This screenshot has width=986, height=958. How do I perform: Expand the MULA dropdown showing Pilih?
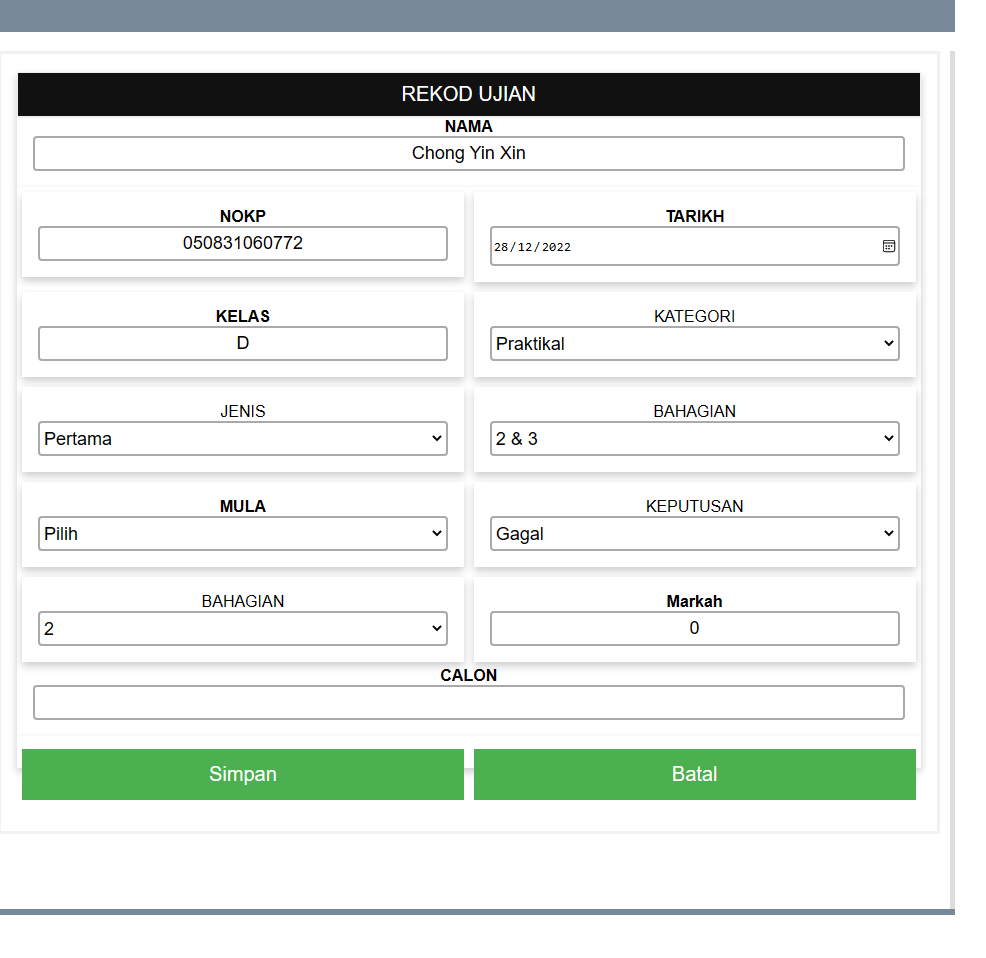(242, 534)
